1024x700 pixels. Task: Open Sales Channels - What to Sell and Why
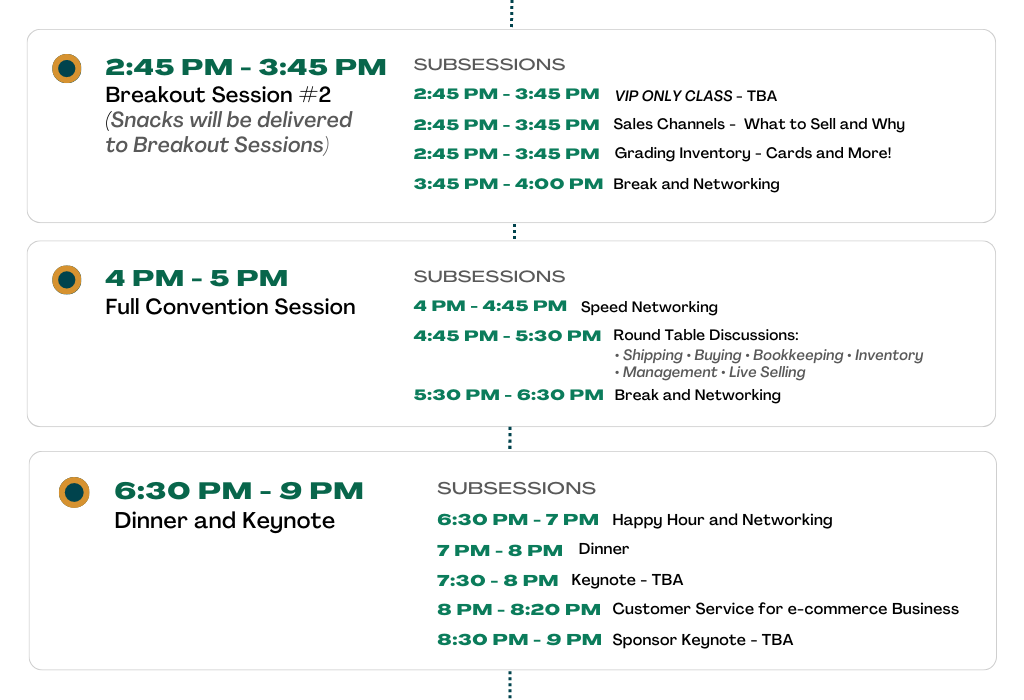(759, 124)
